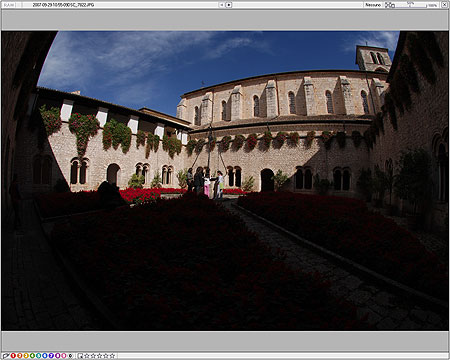The image size is (450, 360).
Task: Apply yellow label number 3
Action: pyautogui.click(x=26, y=356)
